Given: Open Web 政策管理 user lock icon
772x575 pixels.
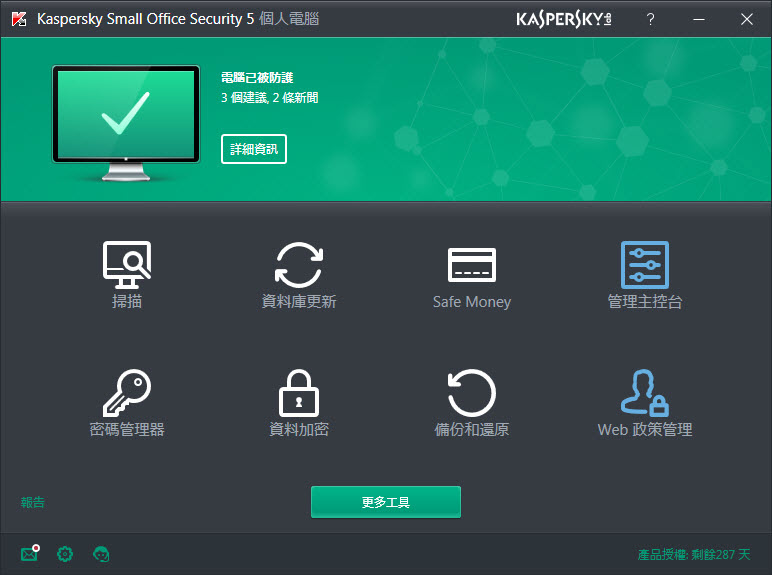Looking at the screenshot, I should click(x=644, y=392).
